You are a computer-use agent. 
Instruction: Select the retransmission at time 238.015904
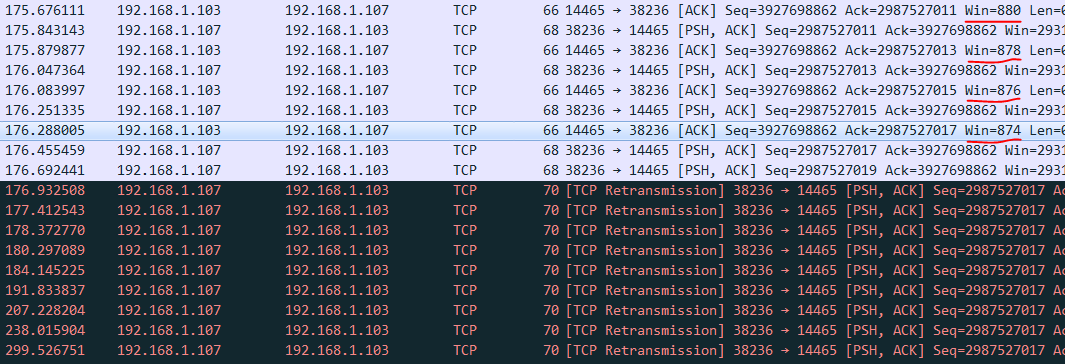click(x=532, y=331)
